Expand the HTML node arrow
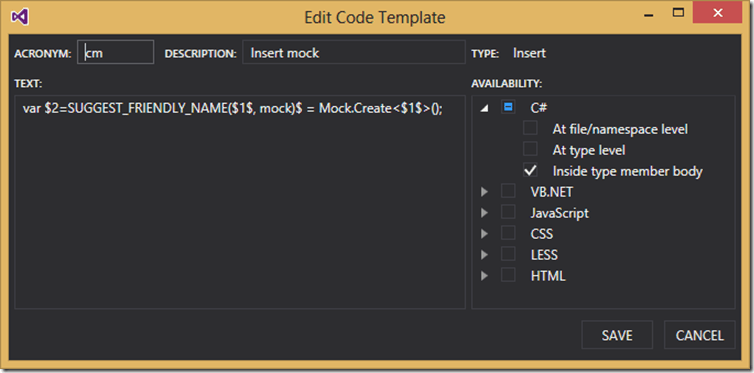 [x=484, y=276]
